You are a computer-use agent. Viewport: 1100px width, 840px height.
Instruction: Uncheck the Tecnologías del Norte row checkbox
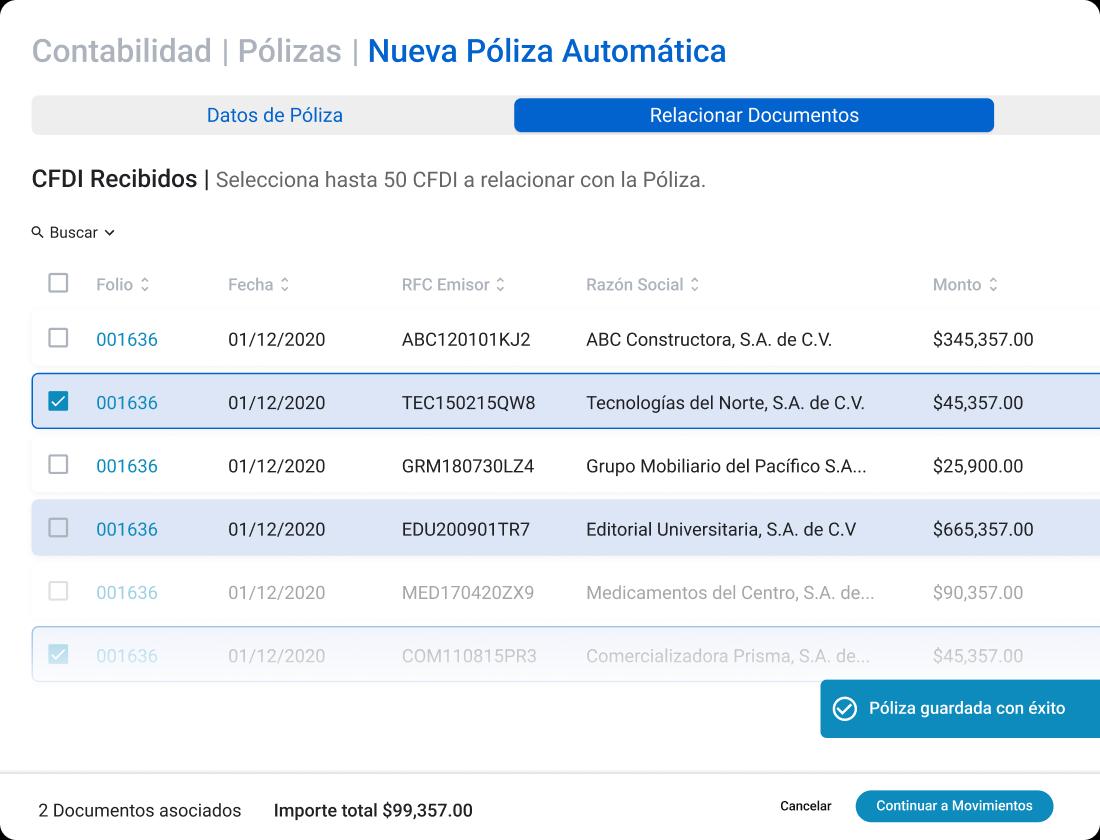click(58, 401)
